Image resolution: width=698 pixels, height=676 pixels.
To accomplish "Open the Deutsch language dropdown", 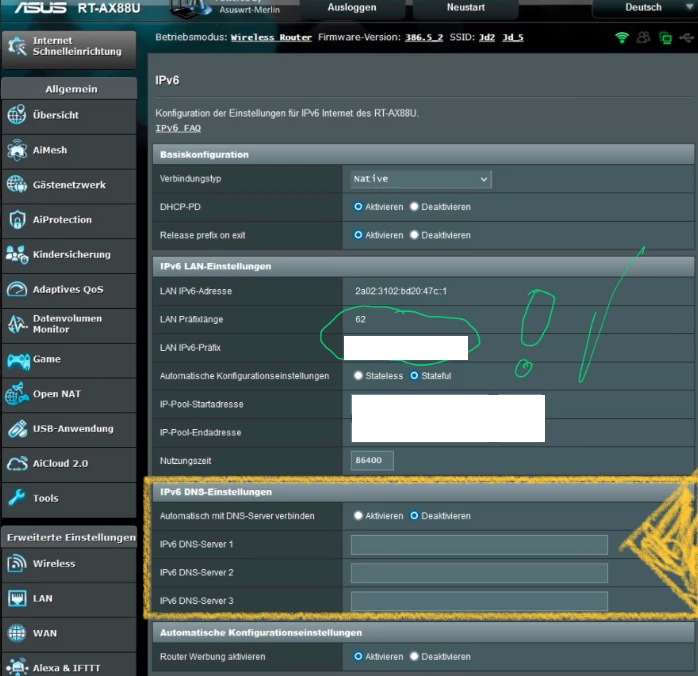I will pos(645,8).
